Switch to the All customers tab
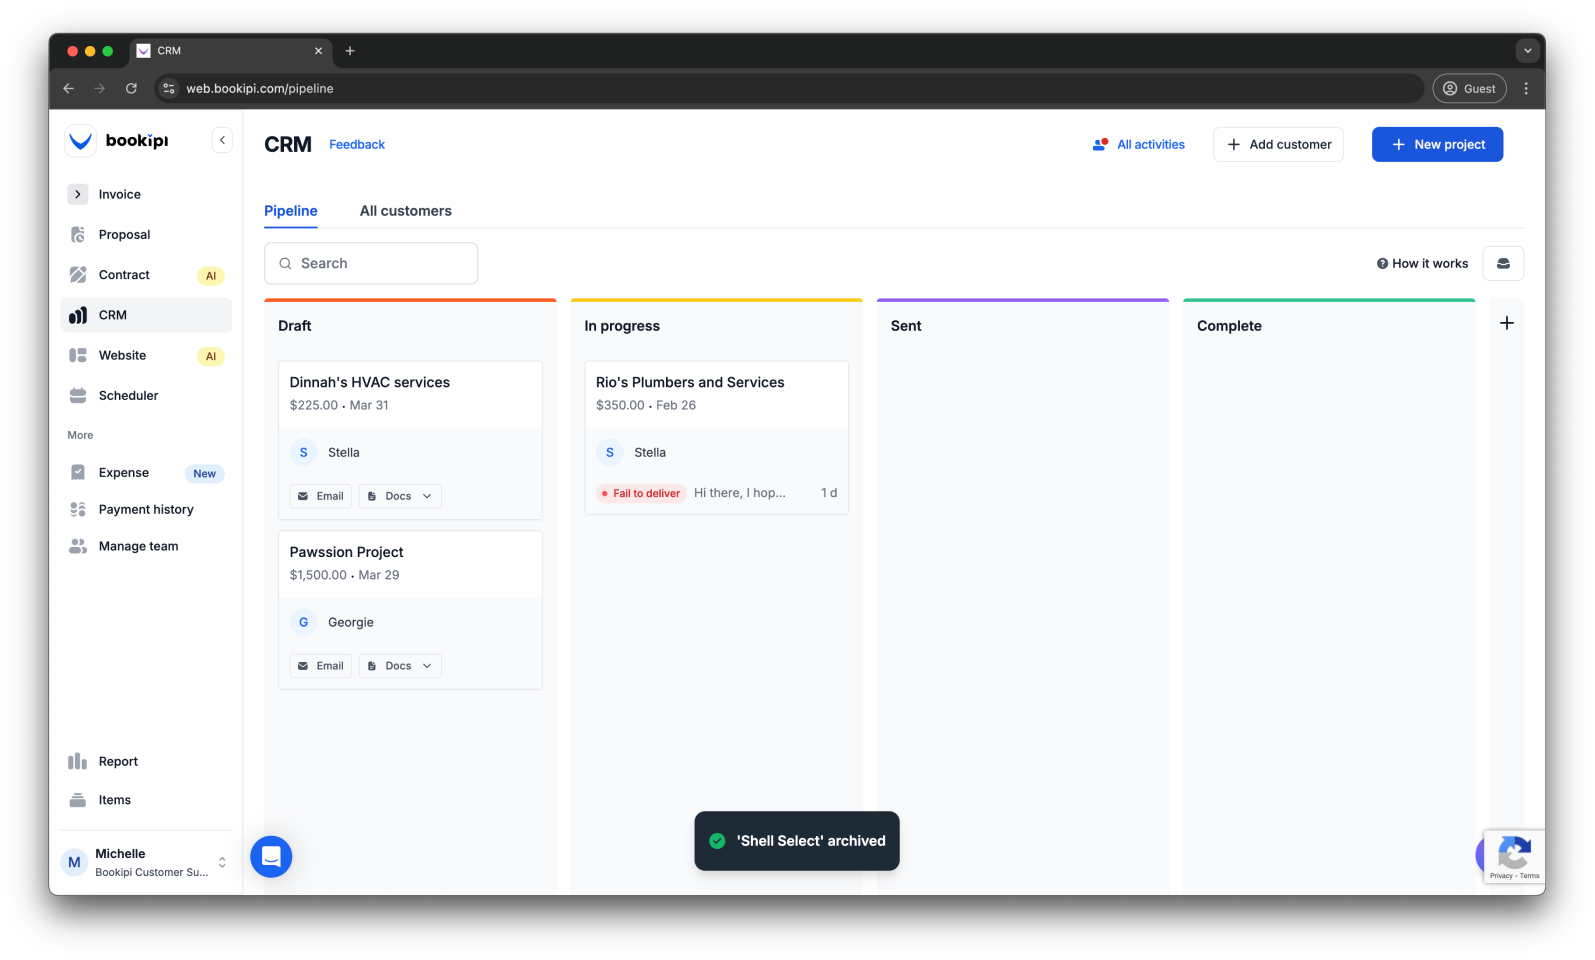 point(406,211)
